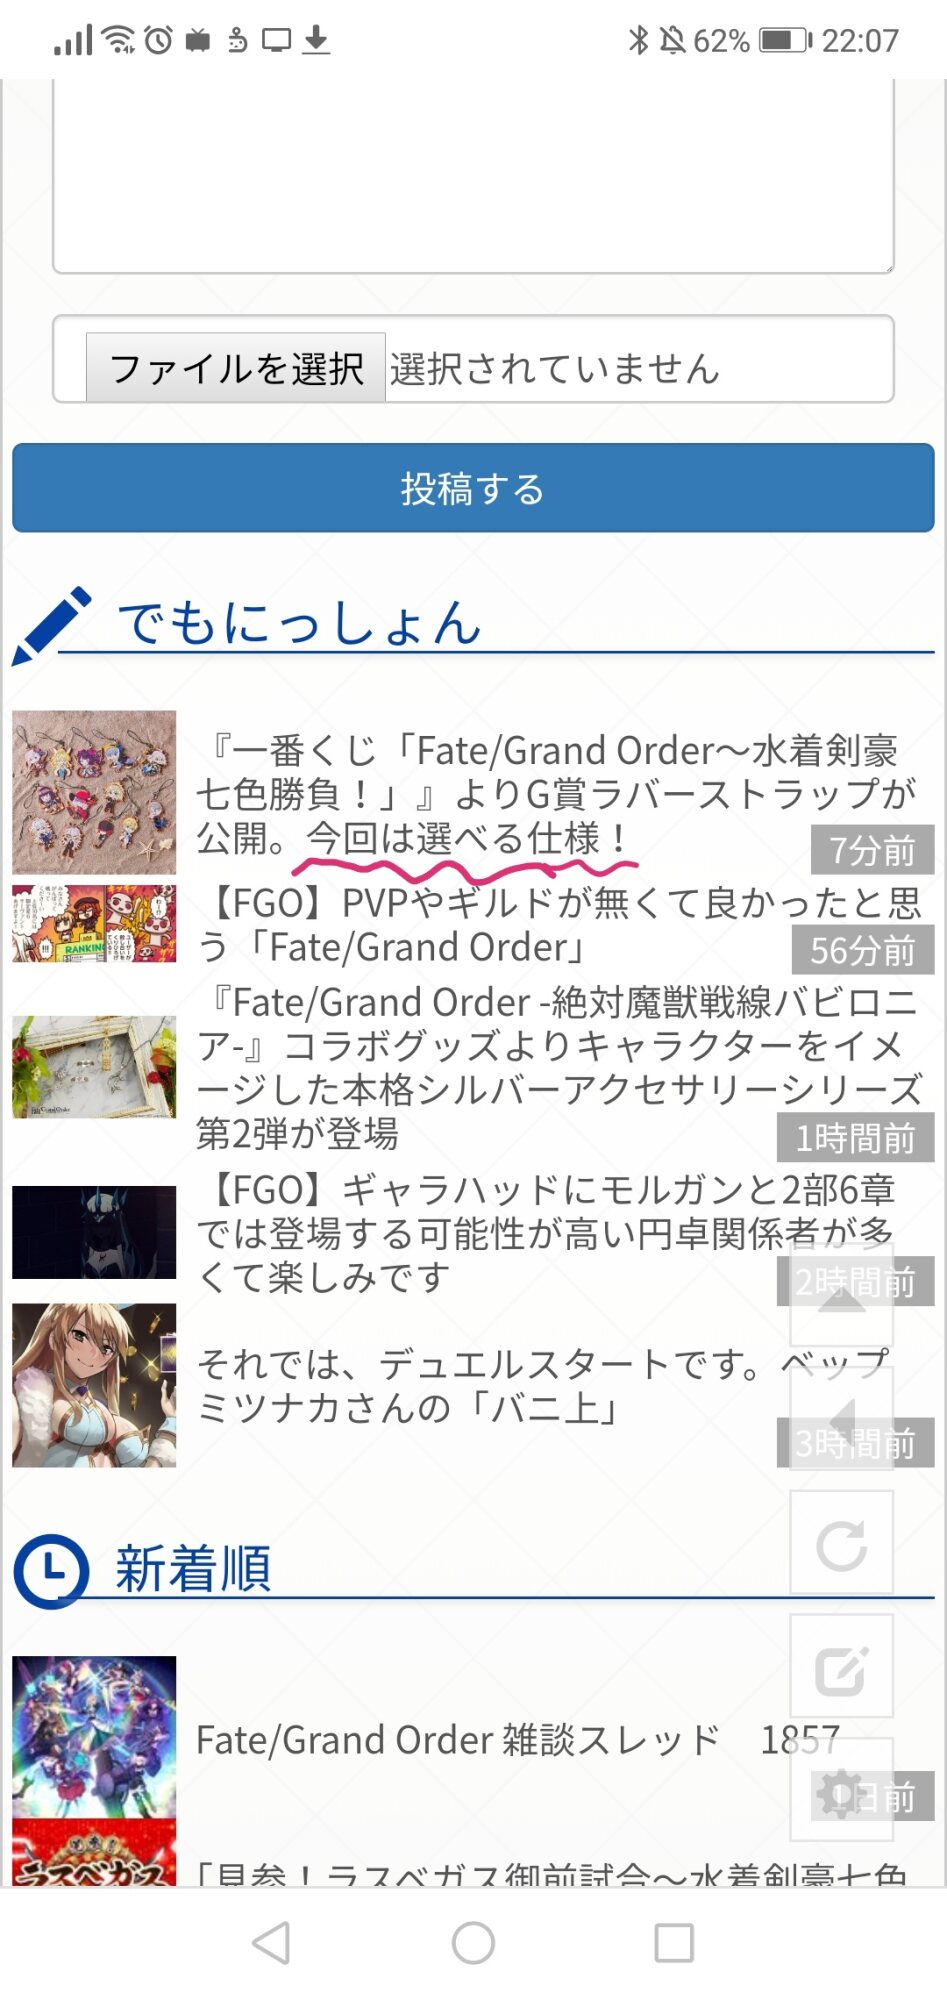Open the 一番くじ水着剣豪七色勝負 article link
The height and width of the screenshot is (2000, 947).
pos(555,794)
